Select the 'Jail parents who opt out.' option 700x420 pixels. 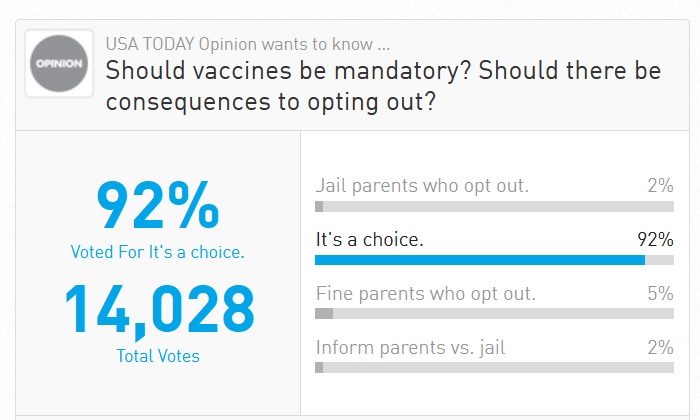point(422,185)
